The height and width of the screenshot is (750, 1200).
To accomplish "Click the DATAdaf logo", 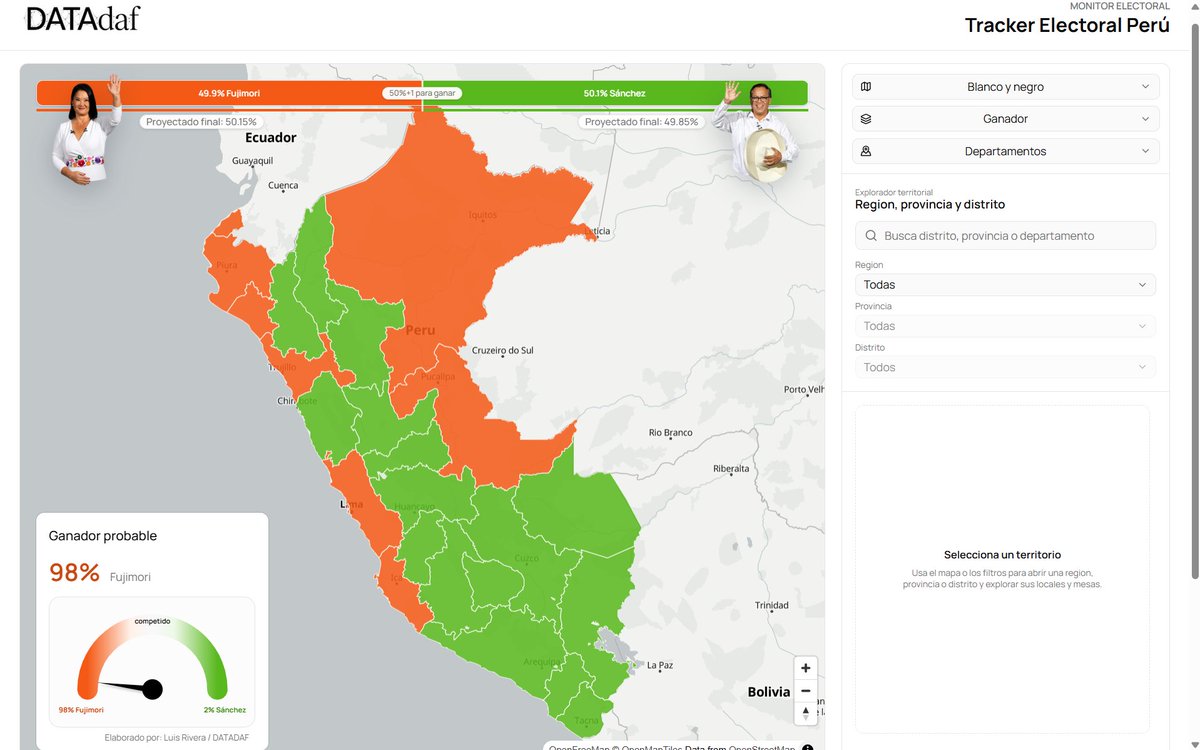I will pyautogui.click(x=83, y=18).
